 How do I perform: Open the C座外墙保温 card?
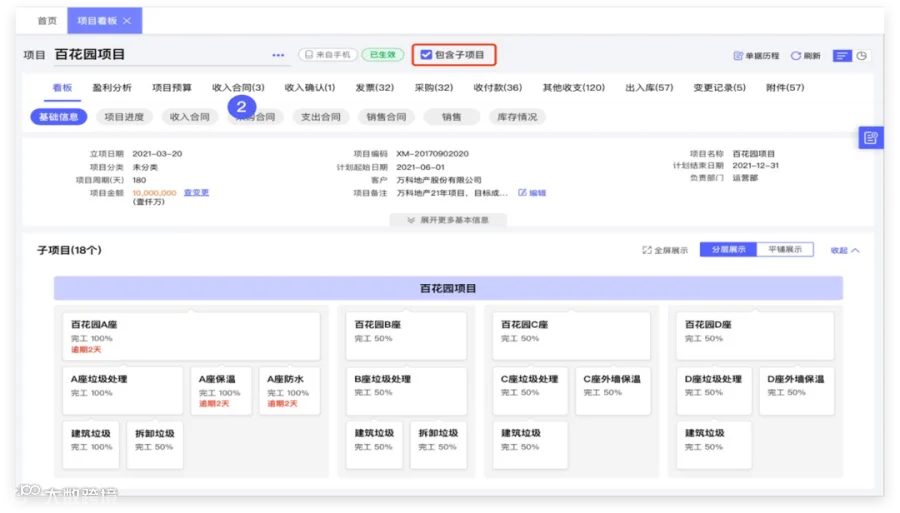(613, 391)
